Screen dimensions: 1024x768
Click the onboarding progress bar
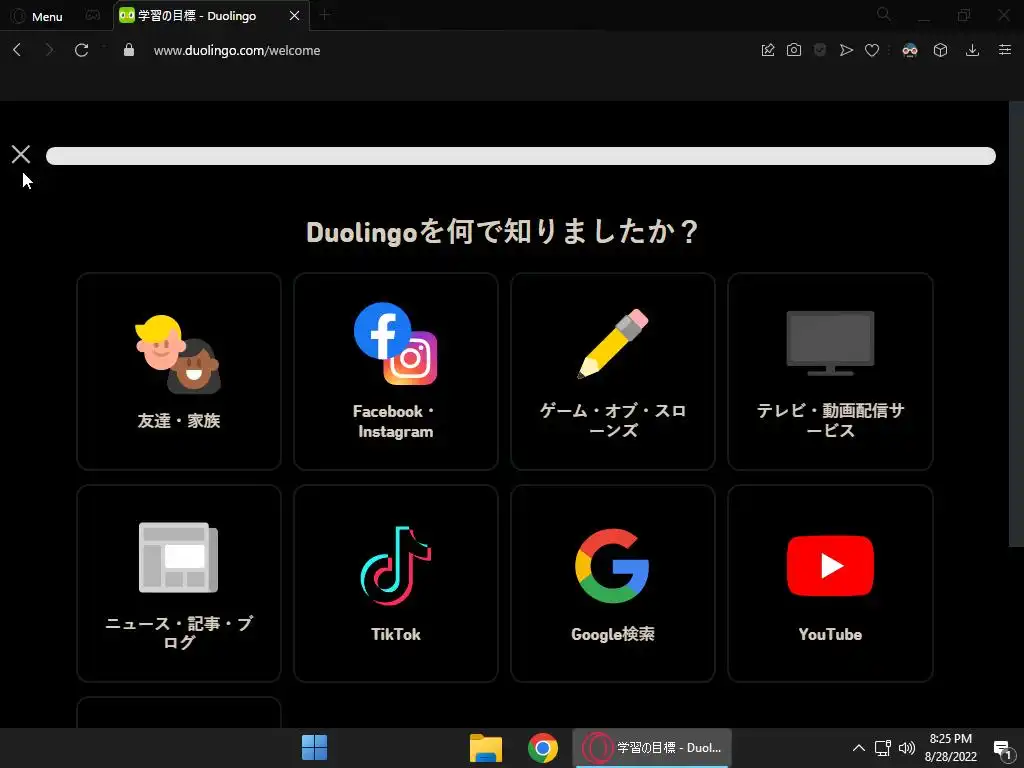point(520,155)
